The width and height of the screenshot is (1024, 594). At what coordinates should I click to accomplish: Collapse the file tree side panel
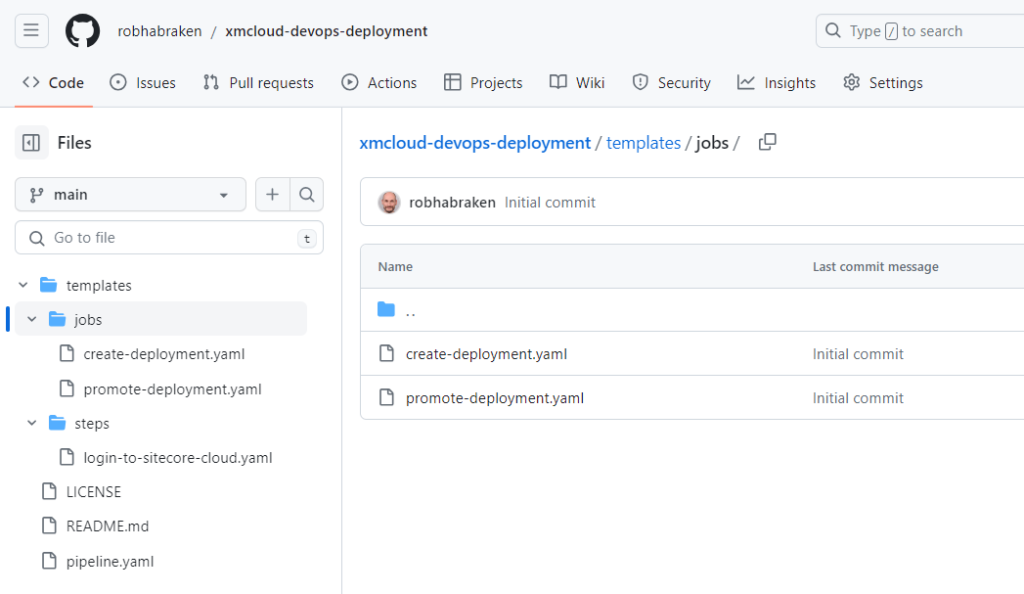tap(31, 142)
